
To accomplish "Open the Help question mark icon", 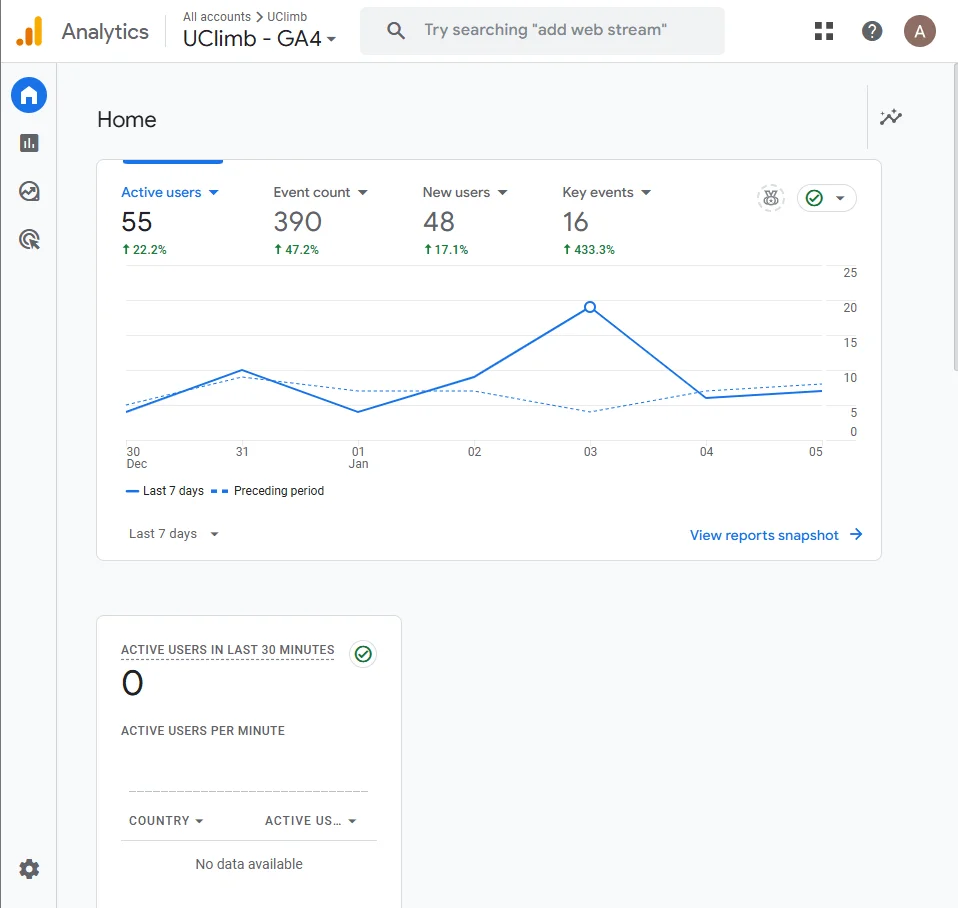I will [x=872, y=30].
